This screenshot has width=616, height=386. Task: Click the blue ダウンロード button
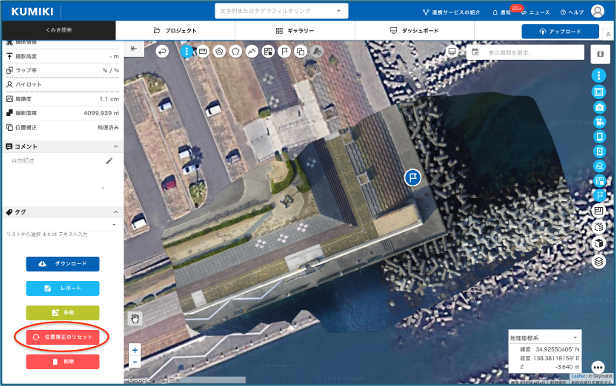63,264
